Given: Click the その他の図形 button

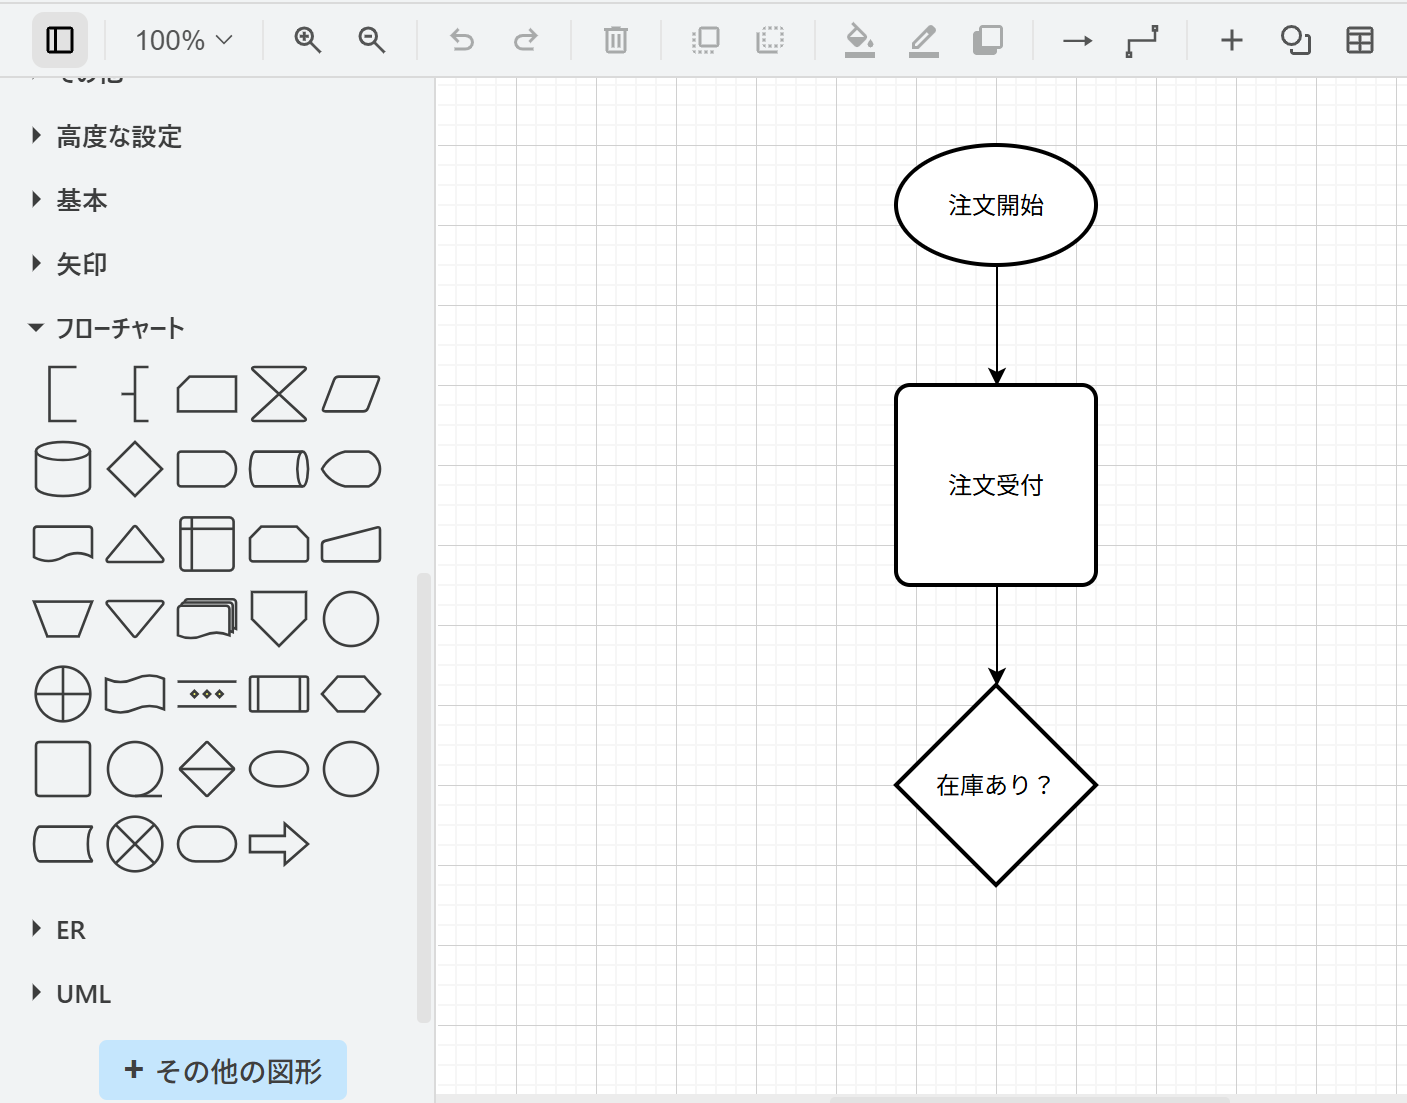Looking at the screenshot, I should [223, 1070].
